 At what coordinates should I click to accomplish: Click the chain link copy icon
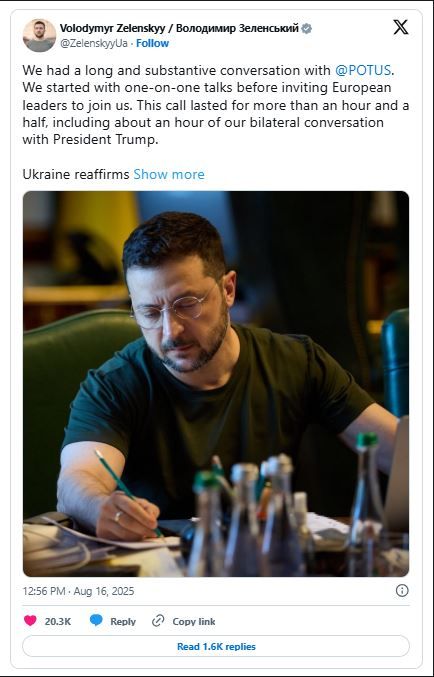[x=158, y=621]
